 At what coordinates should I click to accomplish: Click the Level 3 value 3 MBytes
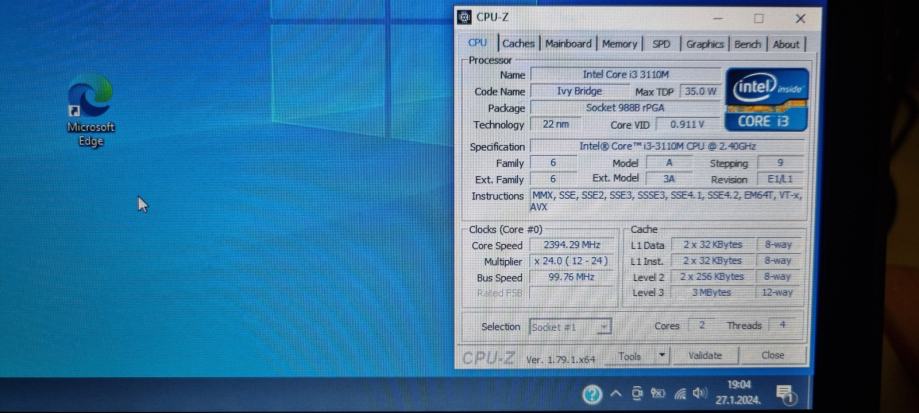[712, 292]
